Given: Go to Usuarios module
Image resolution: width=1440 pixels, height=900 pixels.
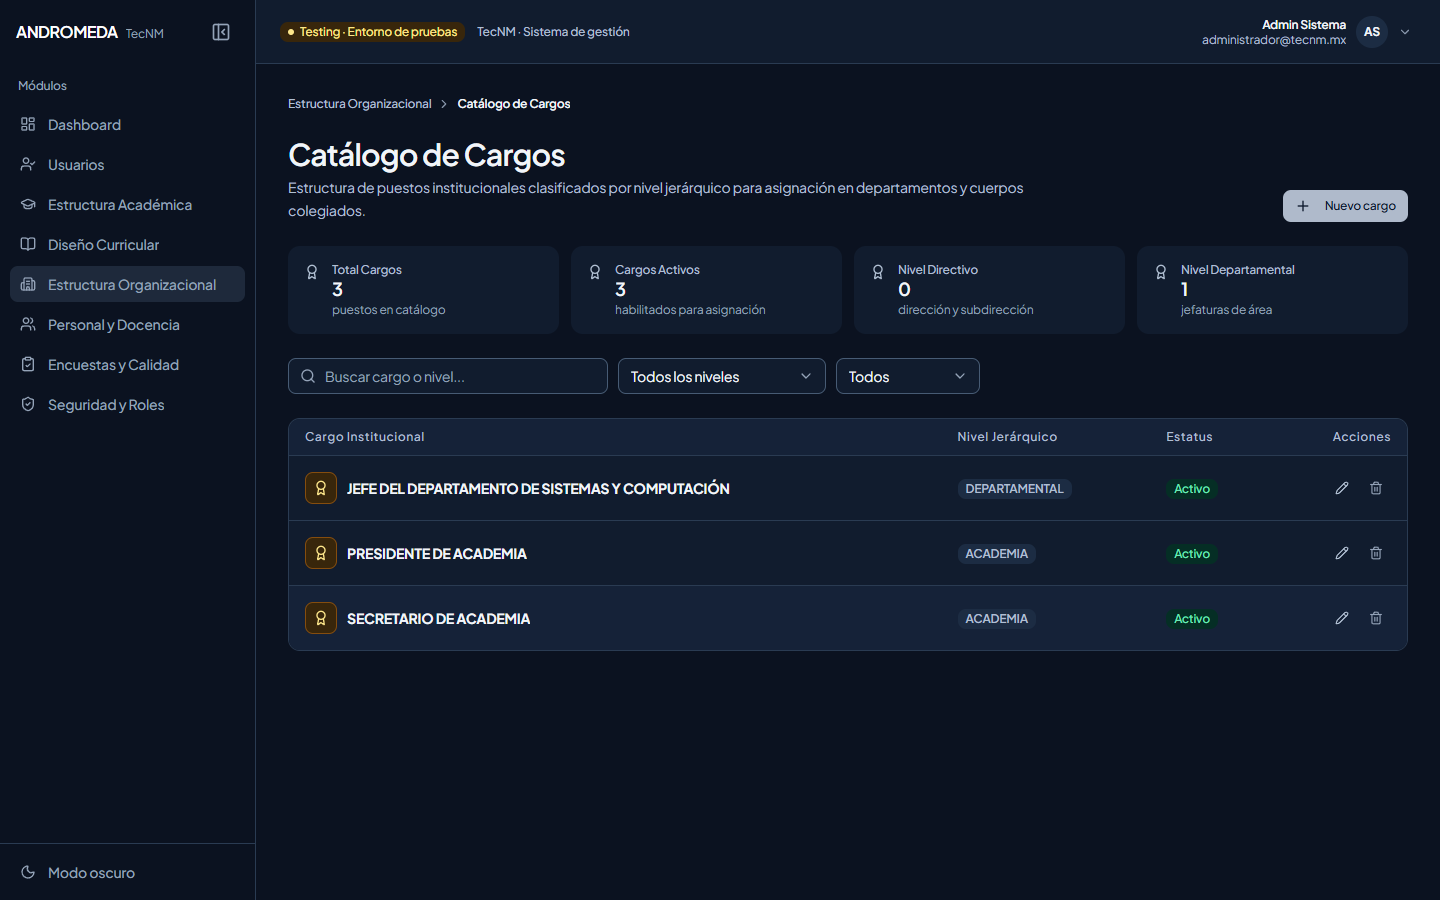Looking at the screenshot, I should (x=127, y=165).
